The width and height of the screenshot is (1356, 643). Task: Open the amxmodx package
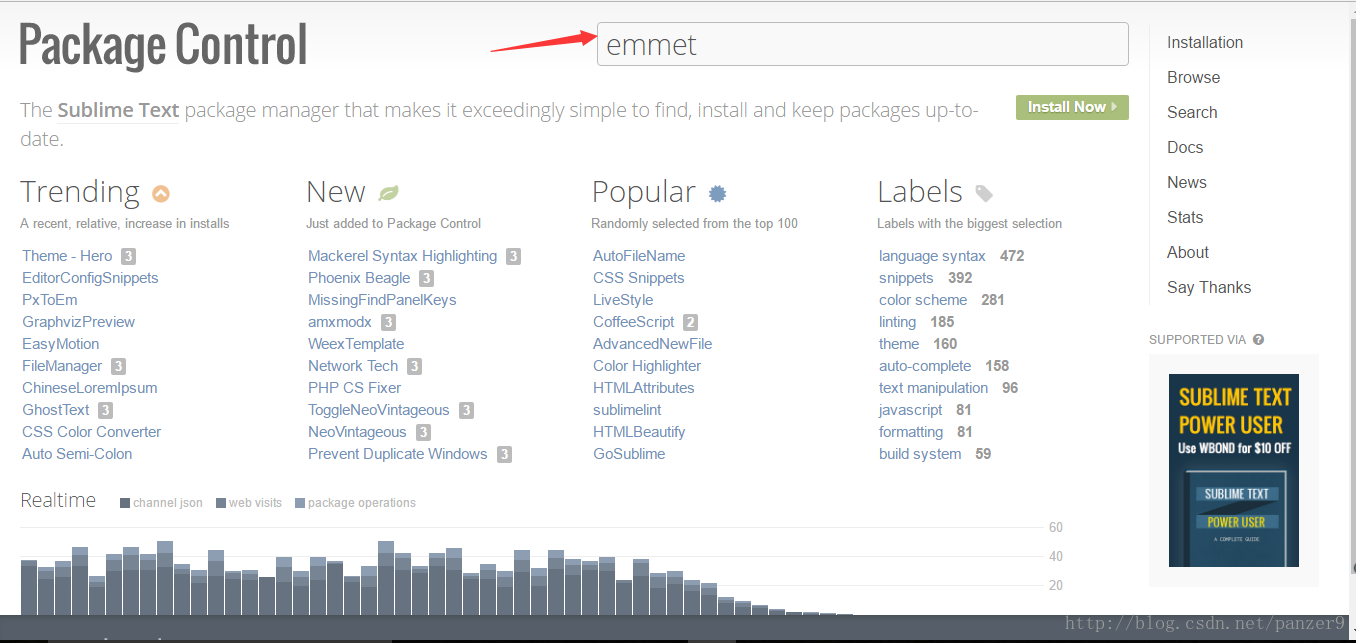tap(340, 322)
